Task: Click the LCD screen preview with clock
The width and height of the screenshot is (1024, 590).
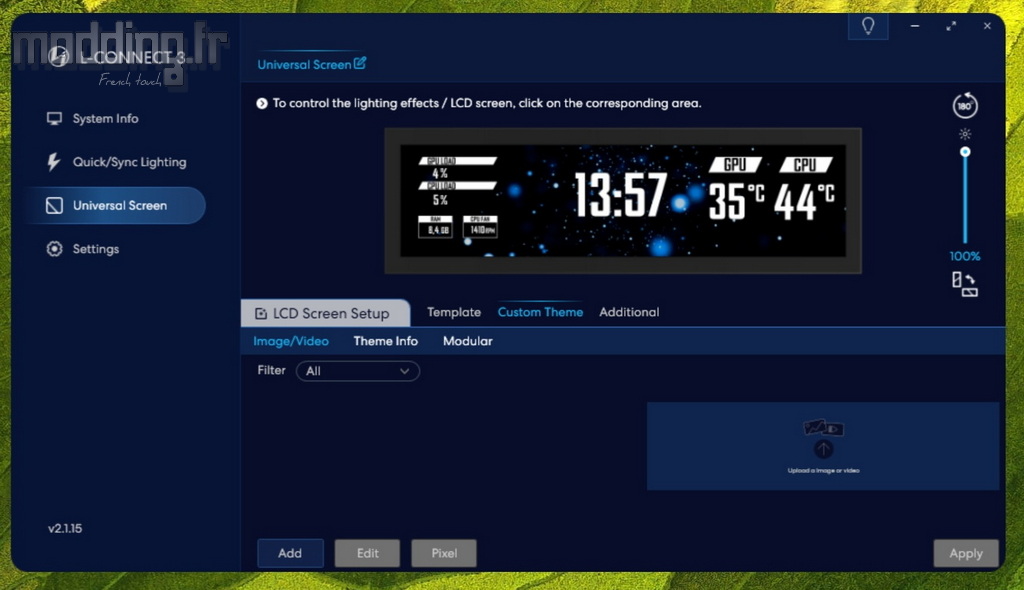Action: [622, 200]
